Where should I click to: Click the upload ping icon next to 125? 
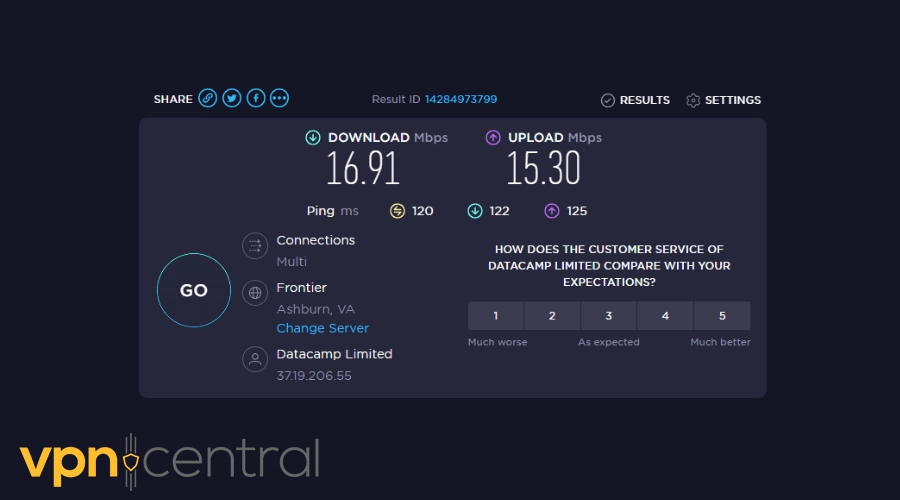[x=552, y=211]
